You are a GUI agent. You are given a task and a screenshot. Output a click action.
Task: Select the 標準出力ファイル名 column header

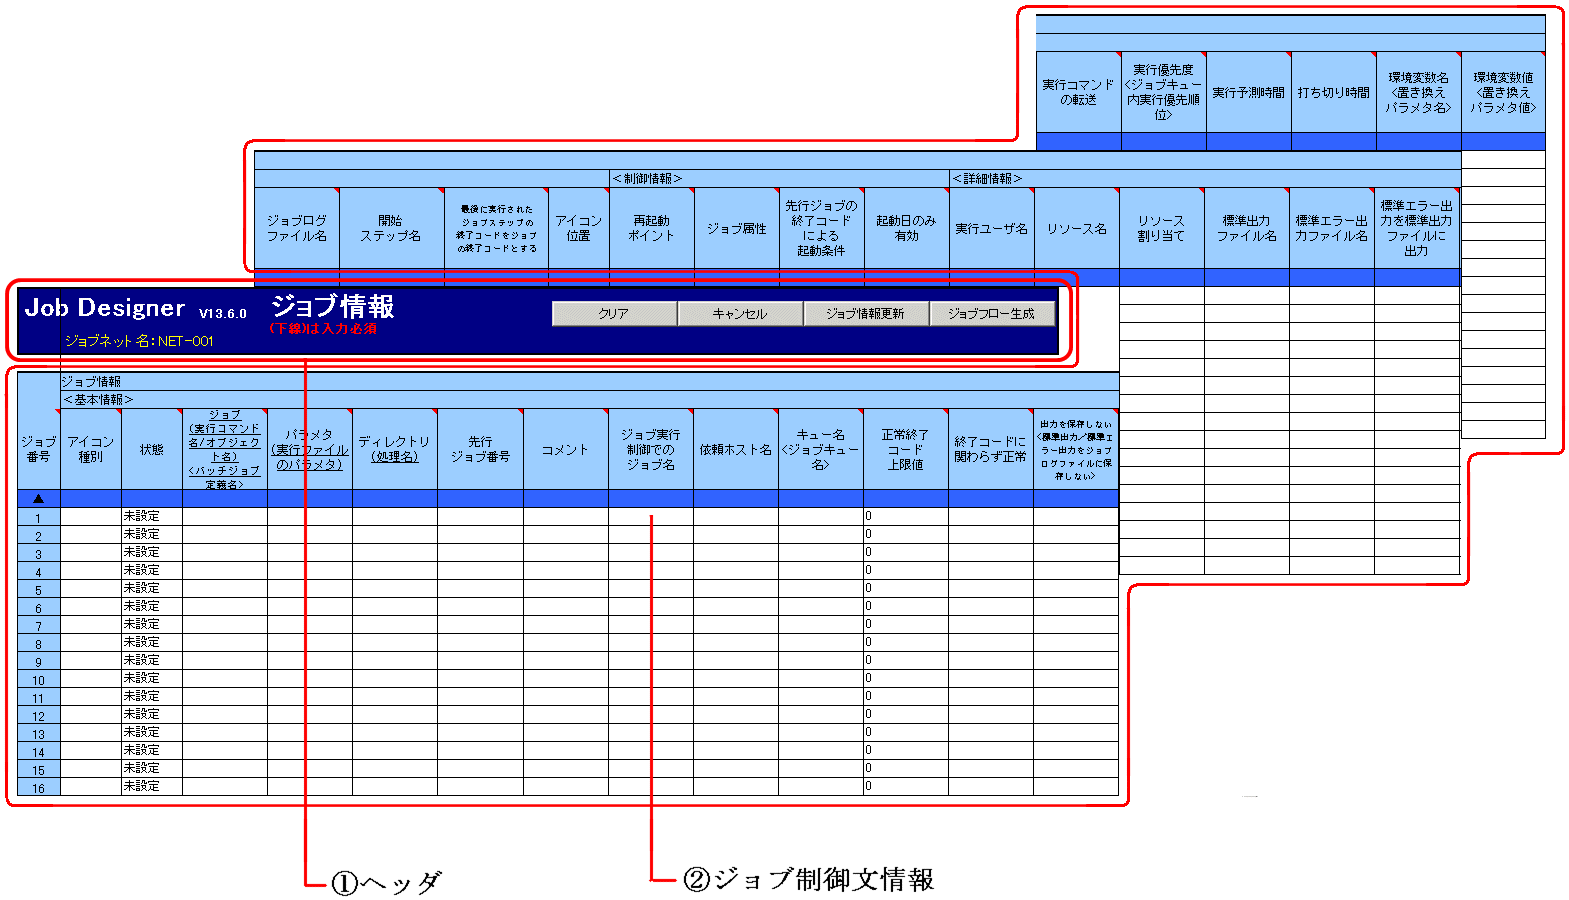tap(1247, 228)
